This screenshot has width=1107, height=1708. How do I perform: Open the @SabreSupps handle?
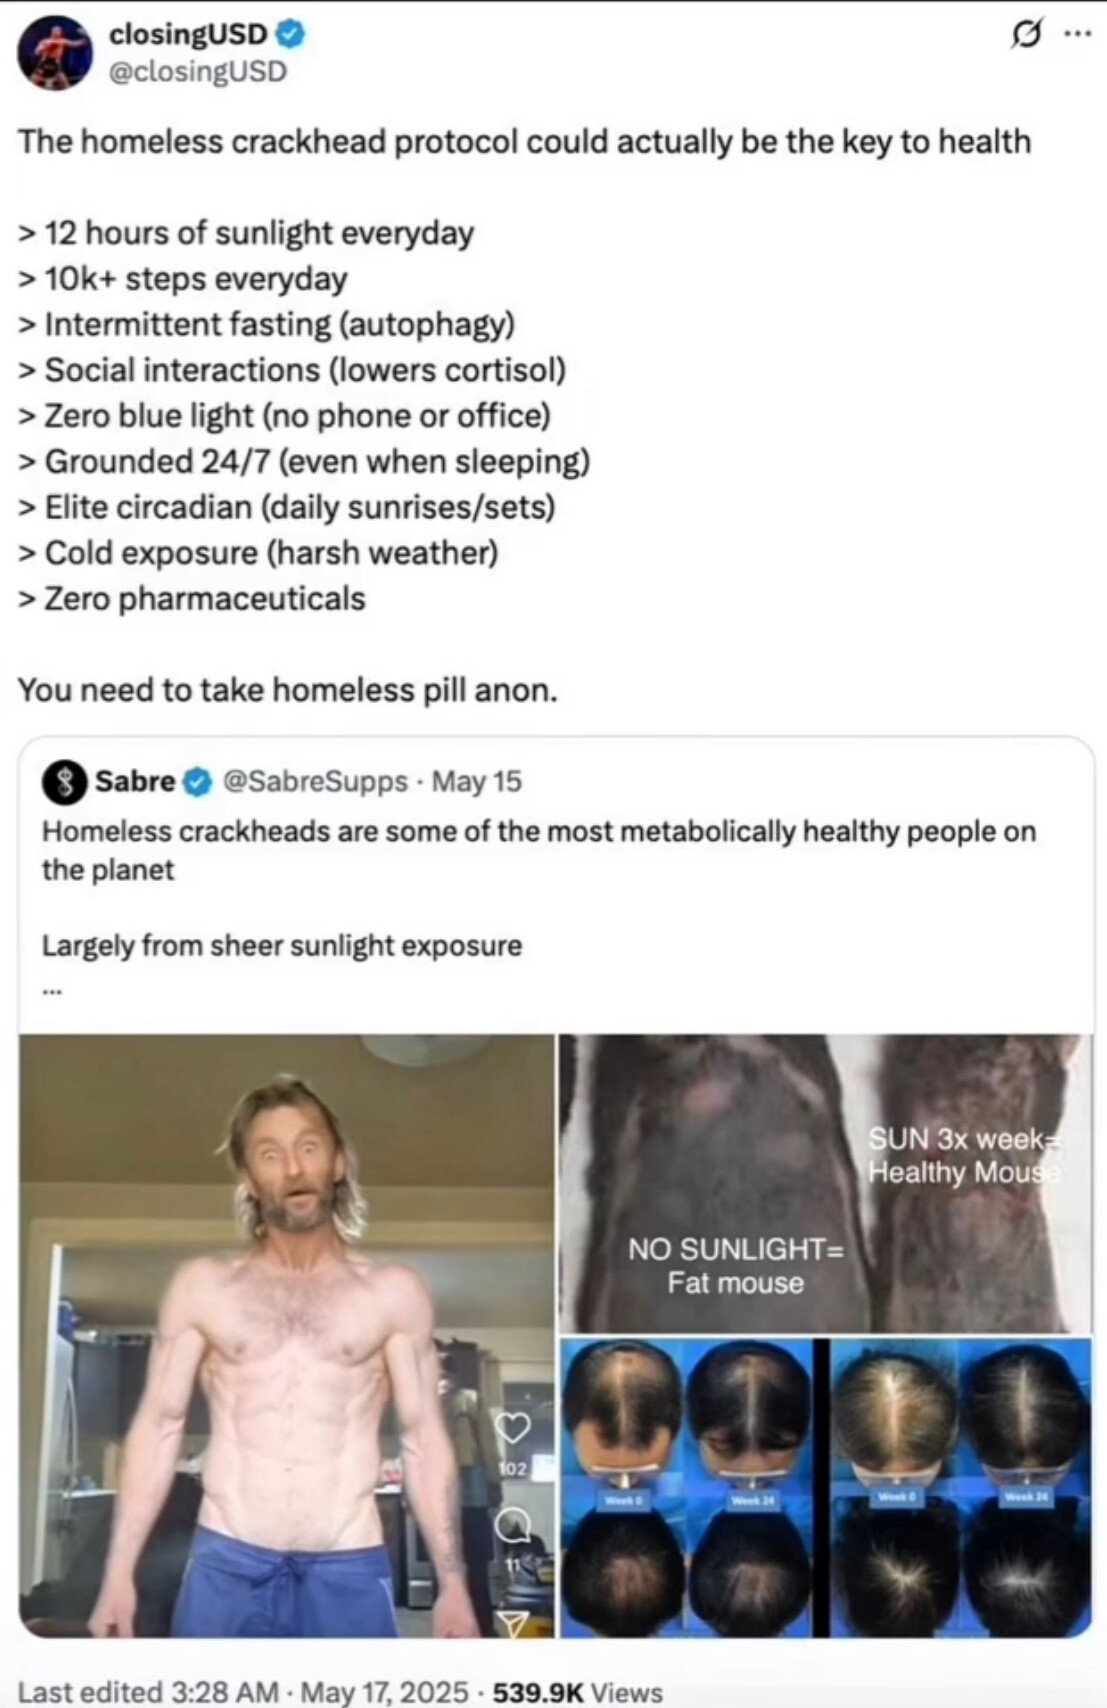(x=315, y=781)
